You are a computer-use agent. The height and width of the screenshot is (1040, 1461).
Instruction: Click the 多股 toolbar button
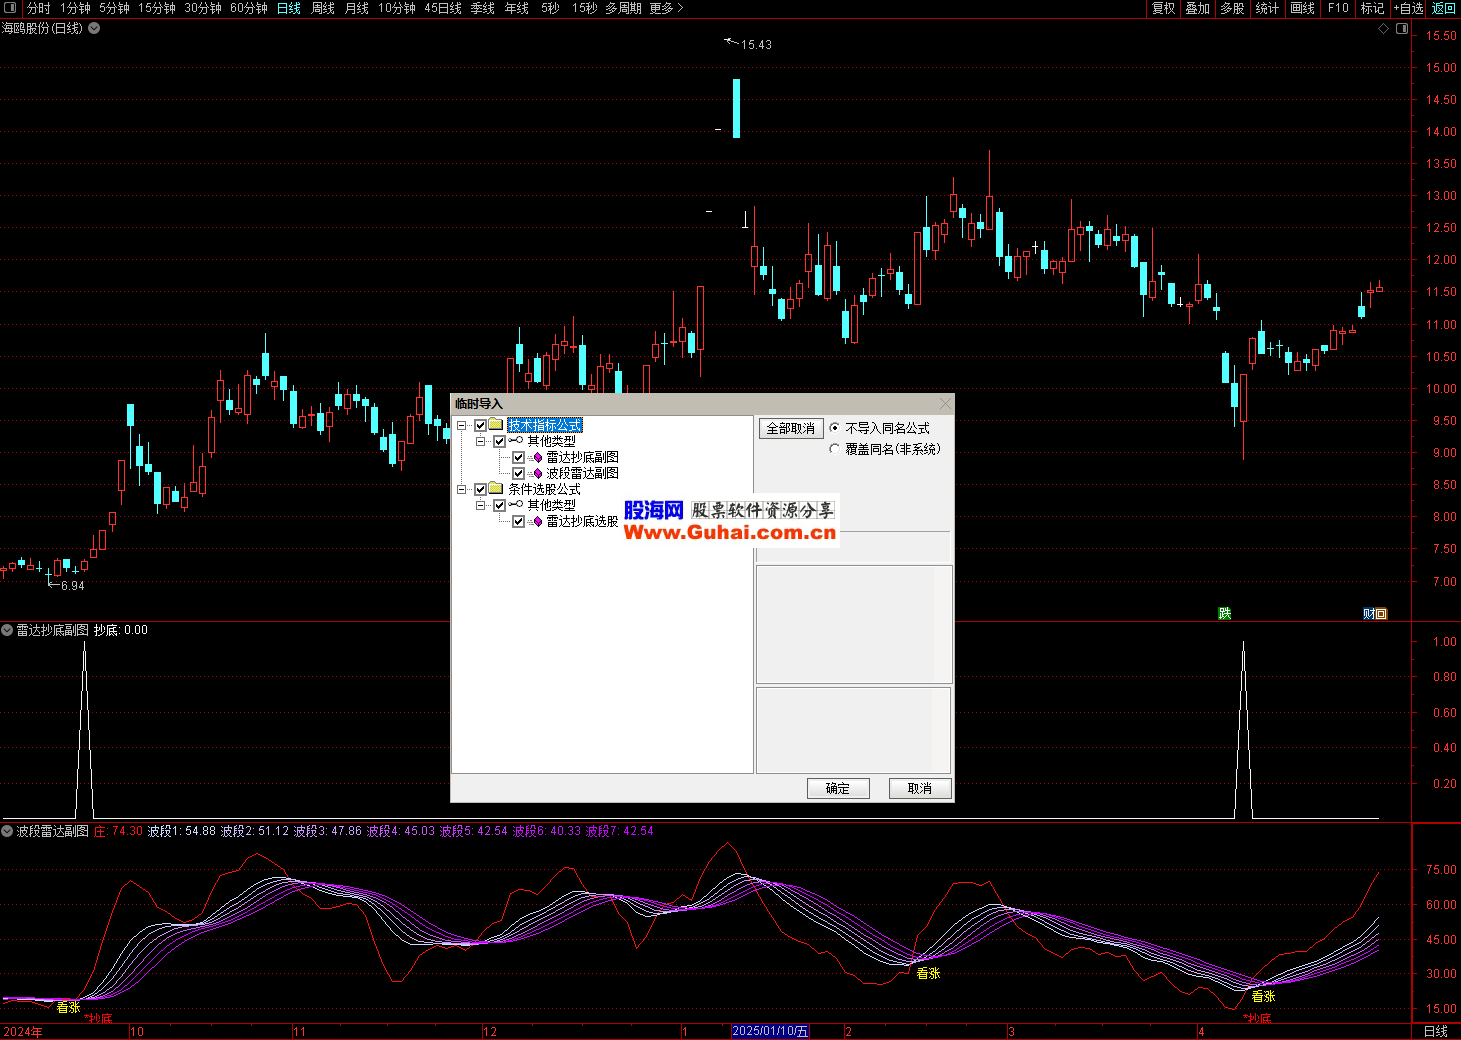1232,8
